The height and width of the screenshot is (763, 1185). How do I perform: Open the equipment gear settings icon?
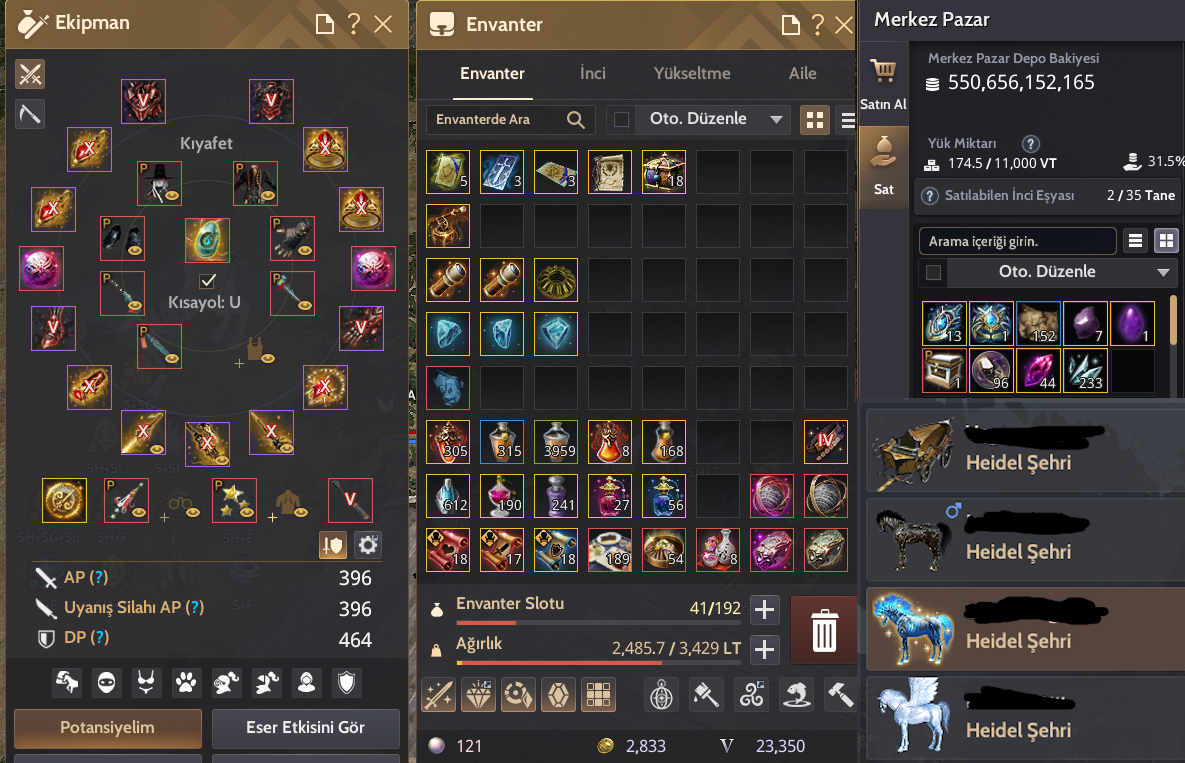[368, 545]
